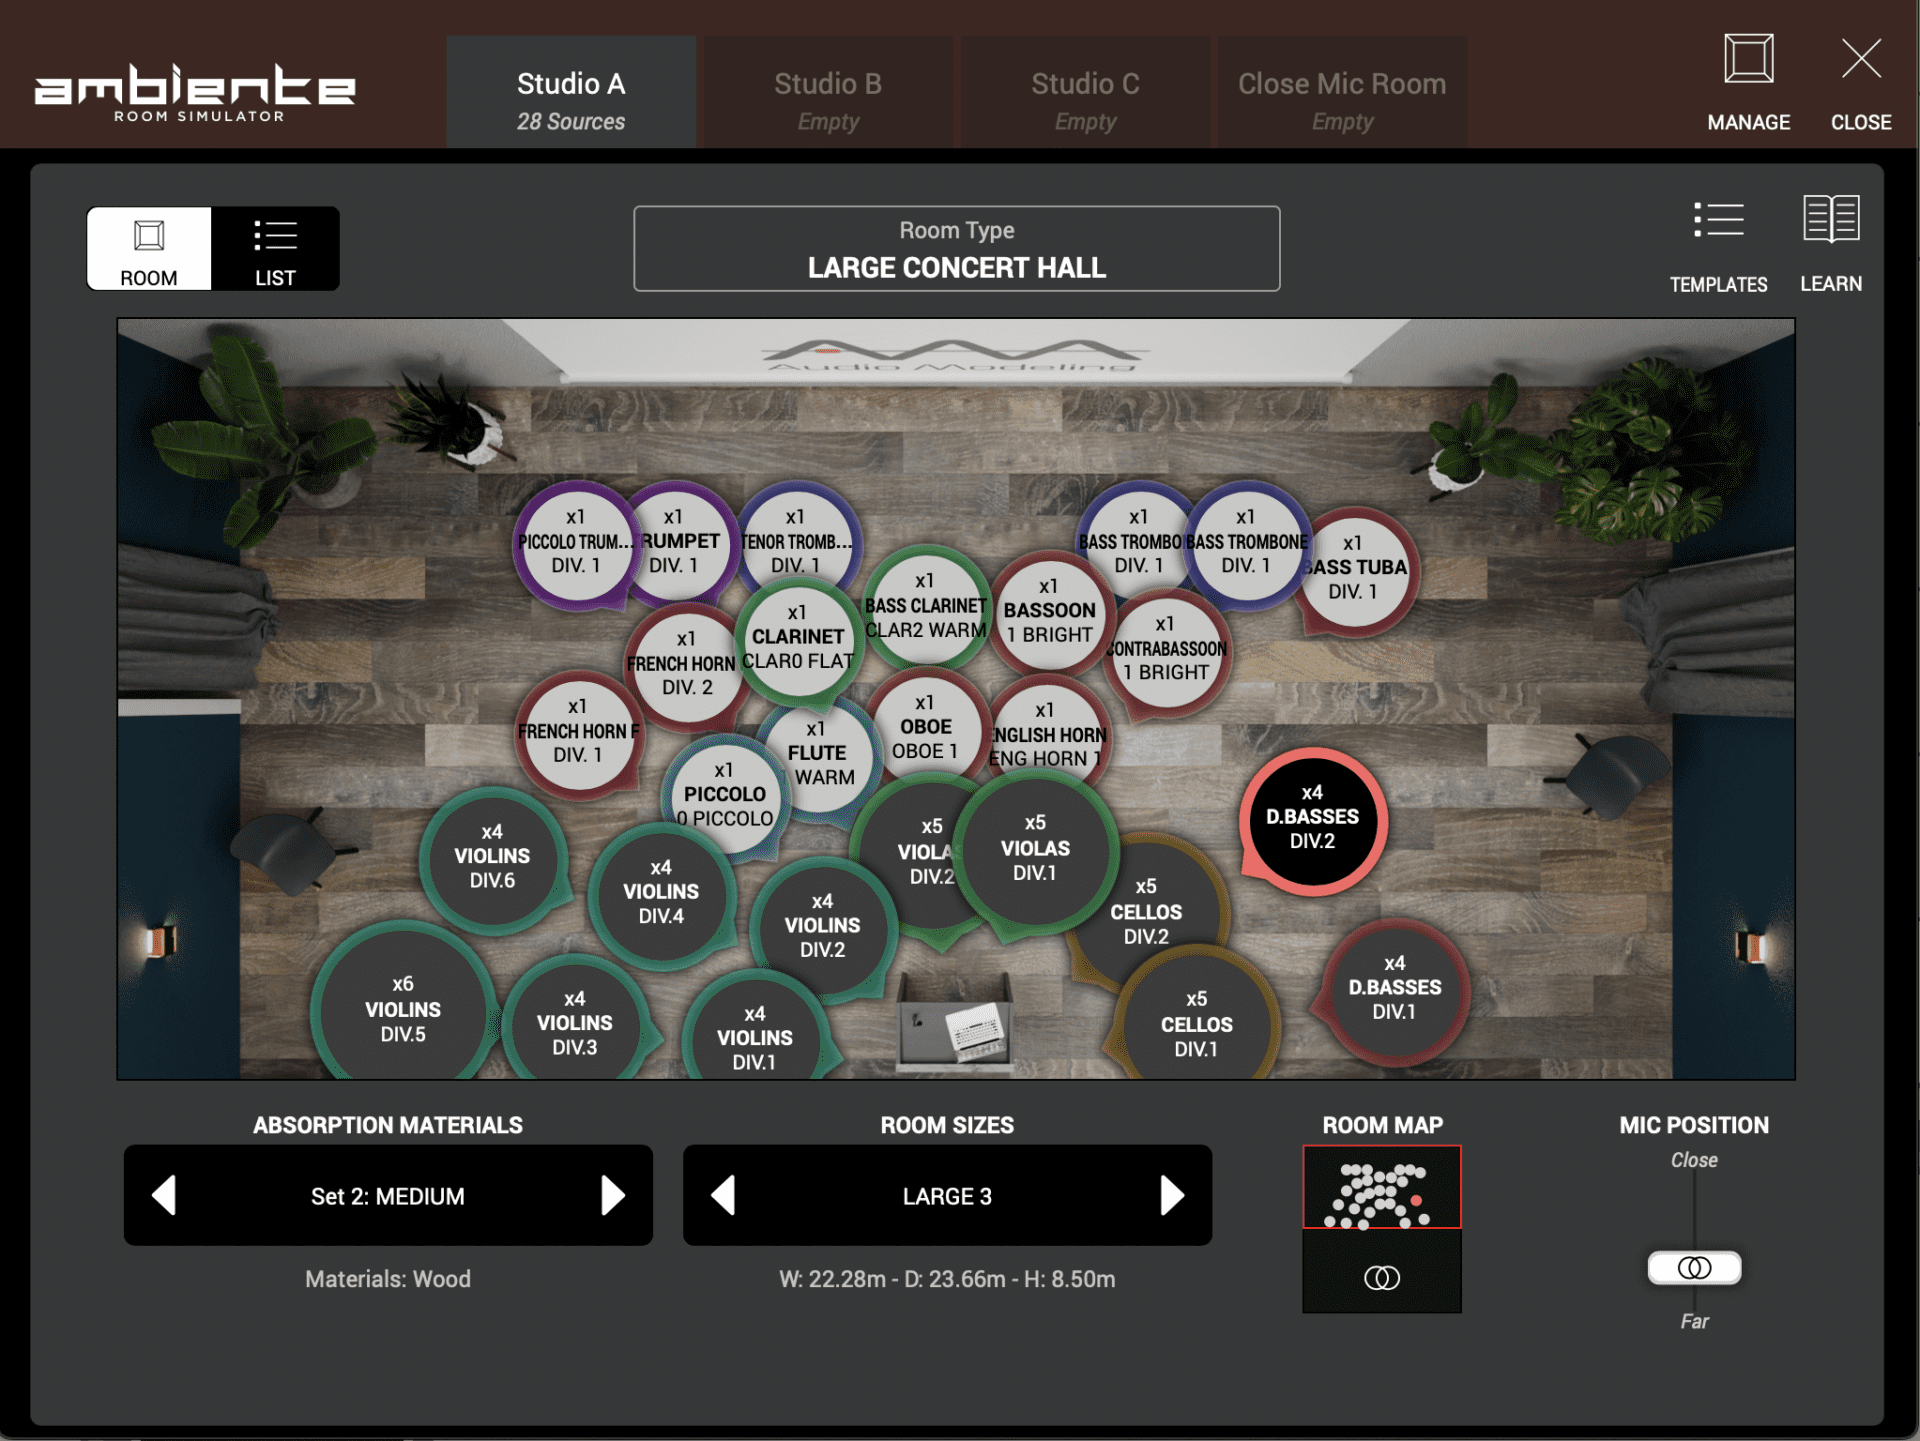This screenshot has height=1441, width=1920.
Task: Click the Set 2: MEDIUM materials label
Action: [x=388, y=1196]
